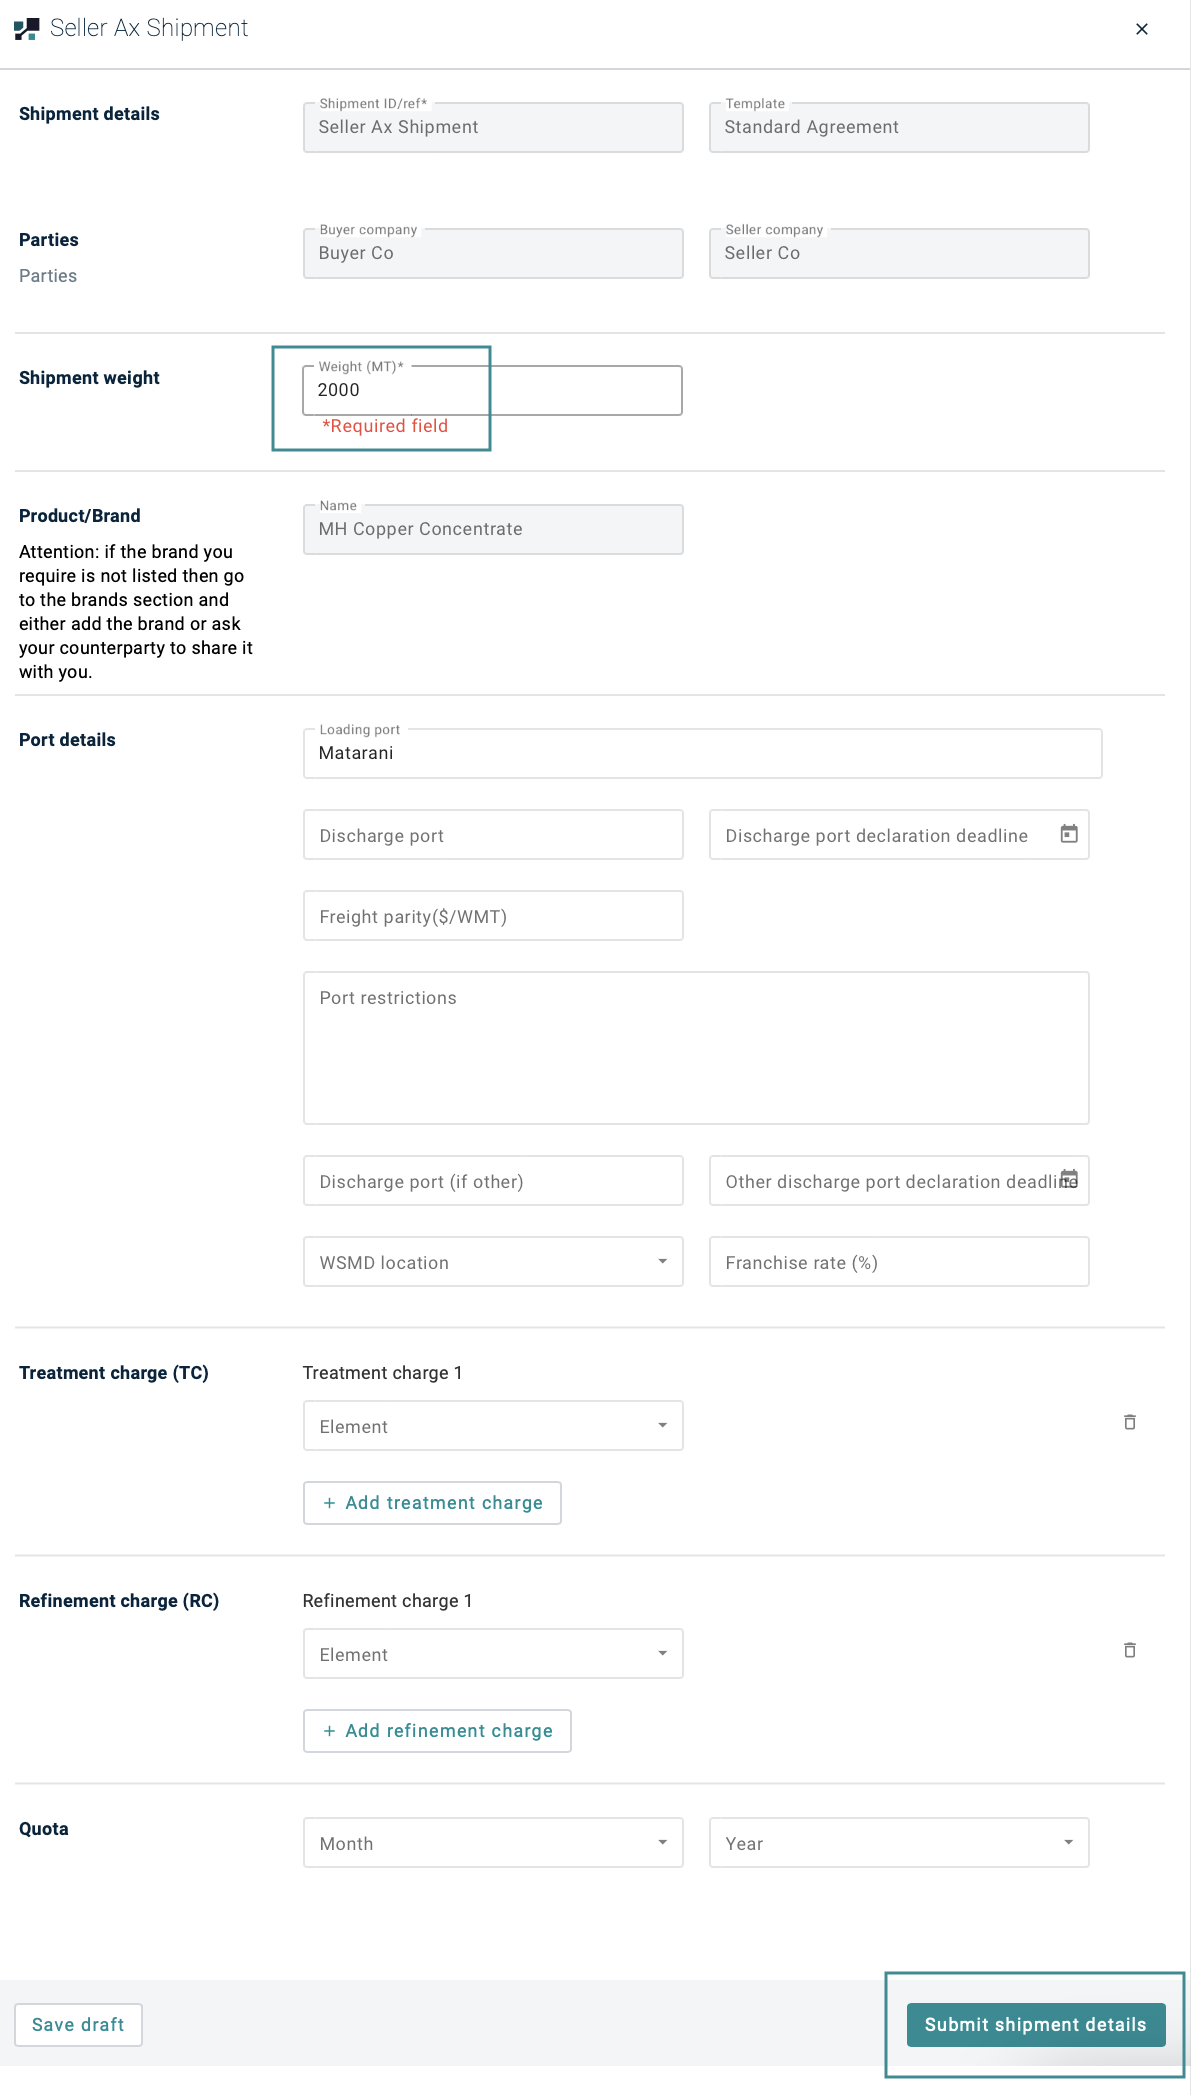Delete Treatment charge 1 with trash icon

[1129, 1422]
